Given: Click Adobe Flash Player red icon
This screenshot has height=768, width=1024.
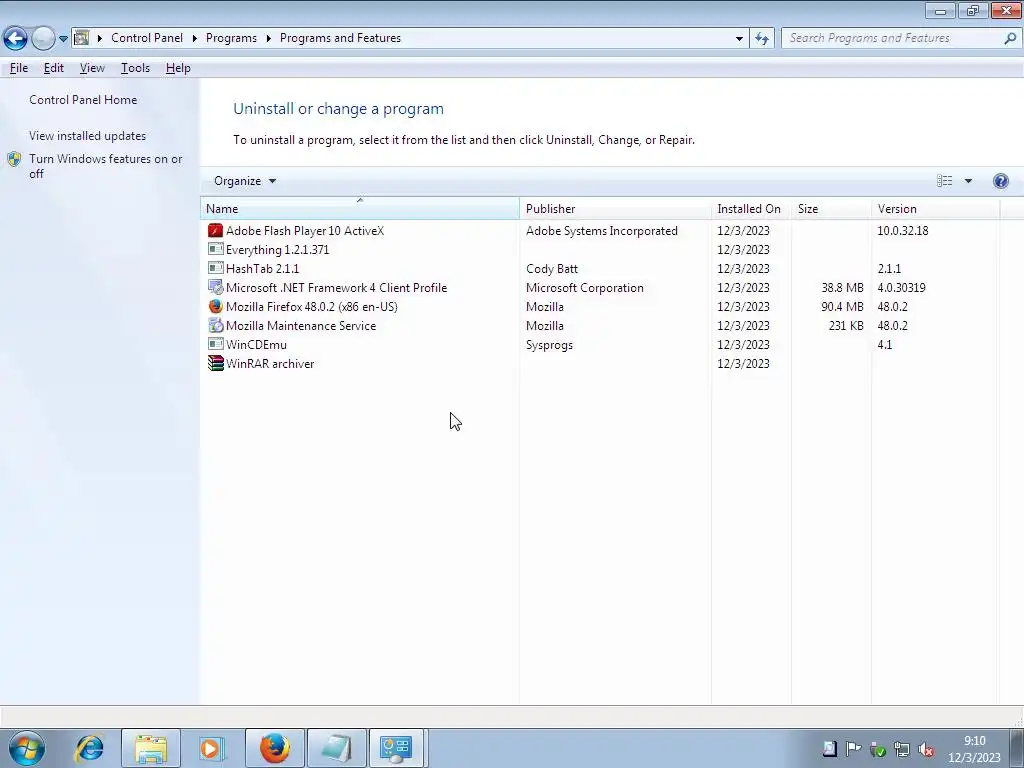Looking at the screenshot, I should pyautogui.click(x=216, y=231).
